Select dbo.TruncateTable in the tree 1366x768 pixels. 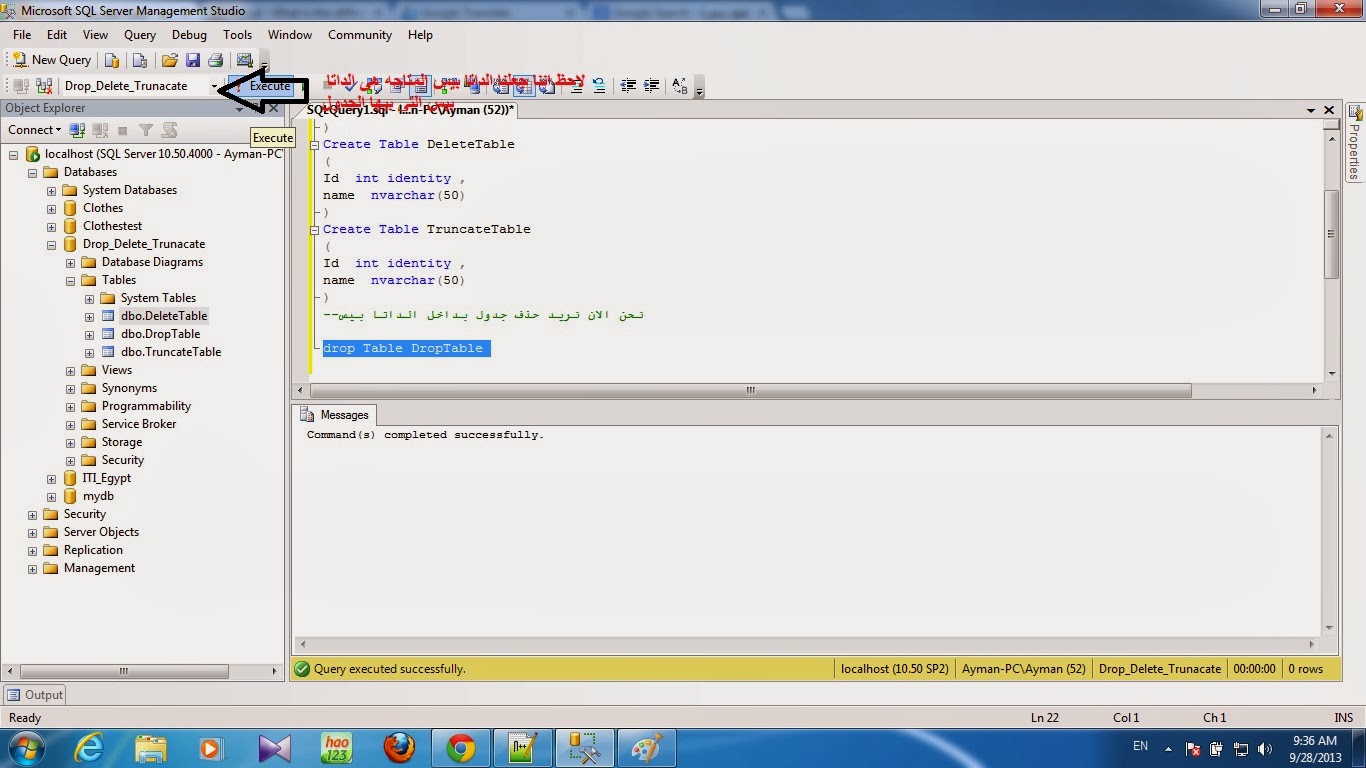click(x=171, y=352)
